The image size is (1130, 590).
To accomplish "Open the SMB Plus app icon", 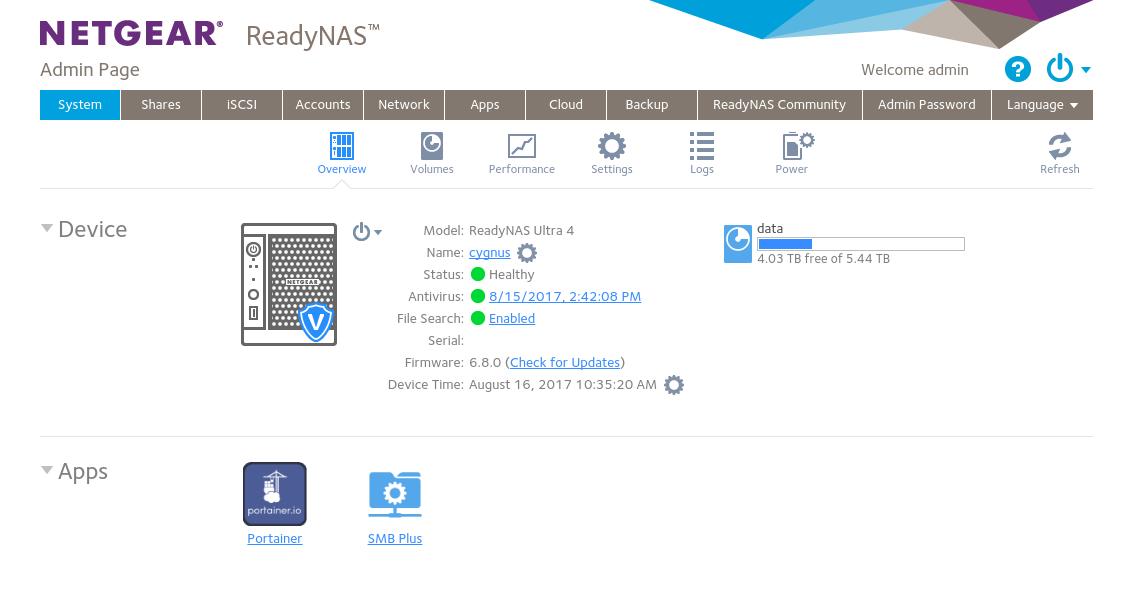I will (395, 494).
